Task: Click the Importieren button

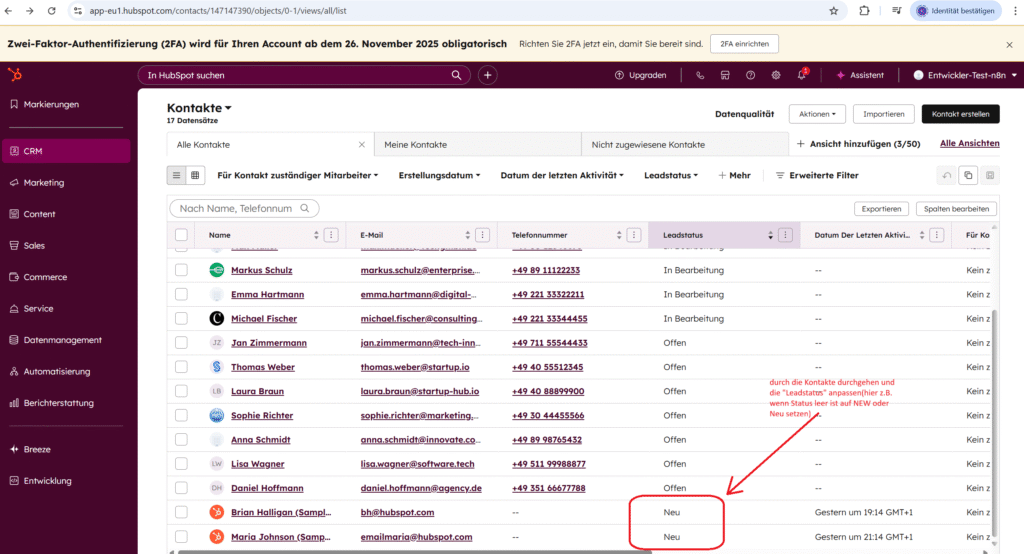Action: [884, 114]
